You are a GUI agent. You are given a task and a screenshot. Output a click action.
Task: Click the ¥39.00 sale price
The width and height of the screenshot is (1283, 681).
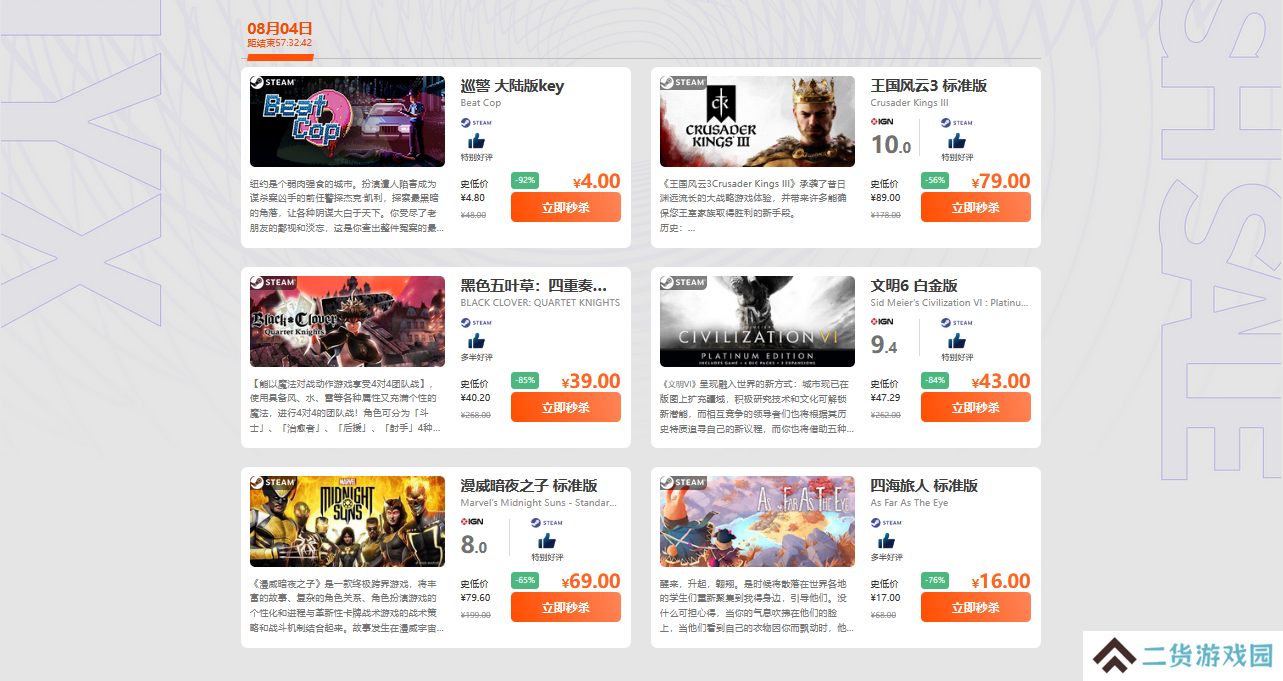pyautogui.click(x=591, y=381)
